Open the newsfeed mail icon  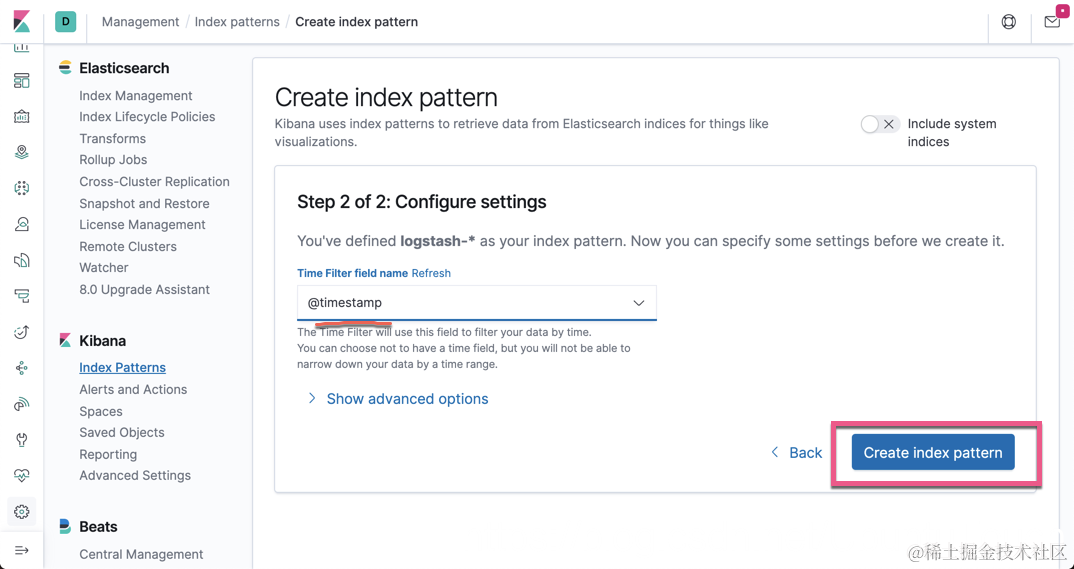point(1052,21)
